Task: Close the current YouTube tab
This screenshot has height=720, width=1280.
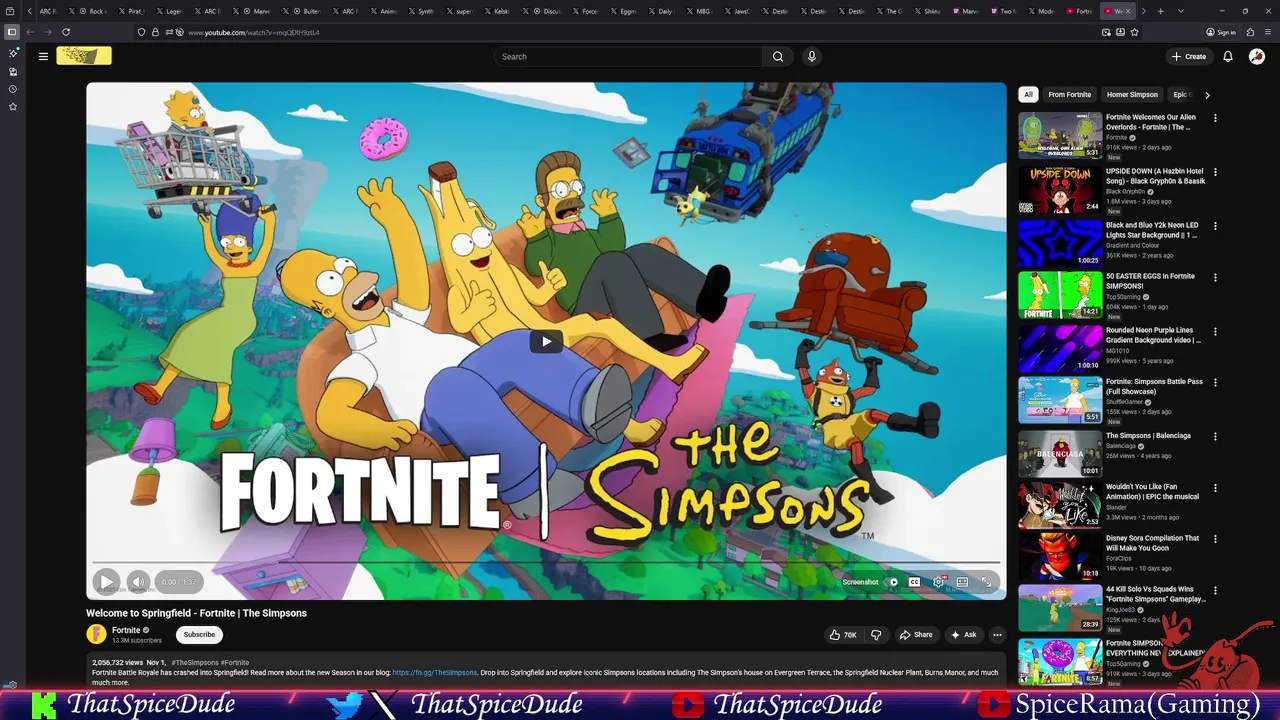Action: click(1129, 11)
